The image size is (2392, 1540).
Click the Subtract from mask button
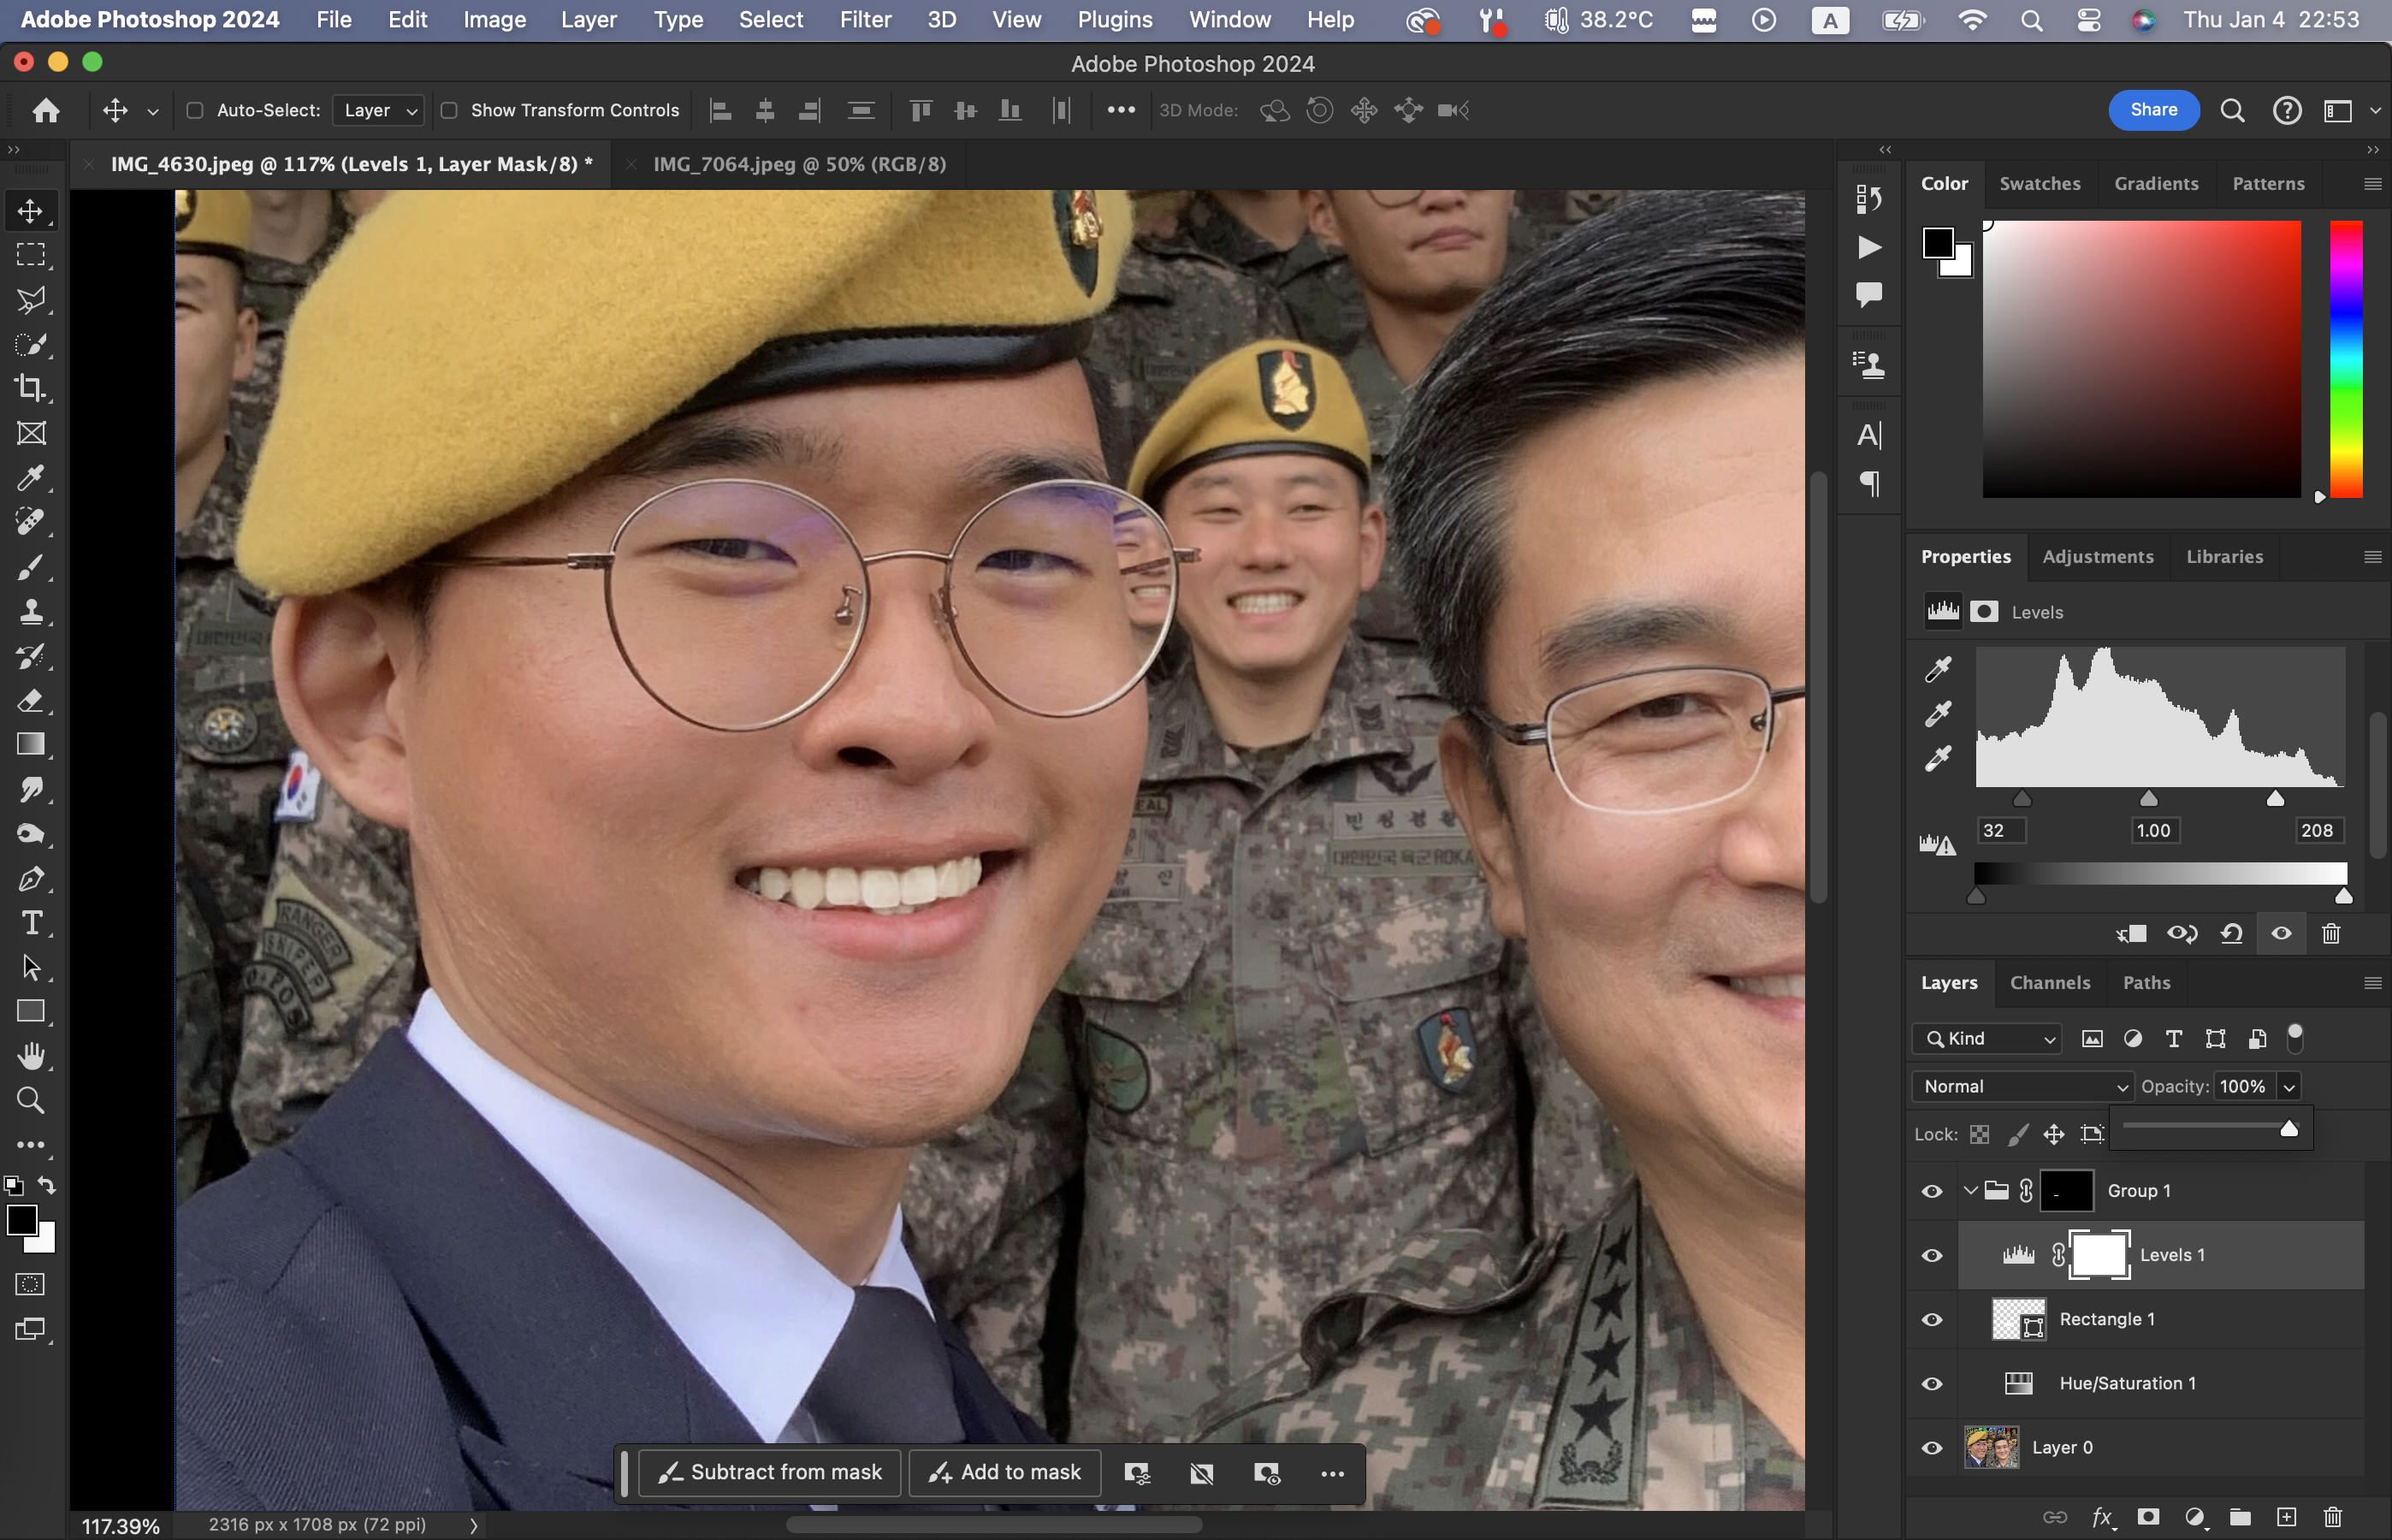click(770, 1472)
